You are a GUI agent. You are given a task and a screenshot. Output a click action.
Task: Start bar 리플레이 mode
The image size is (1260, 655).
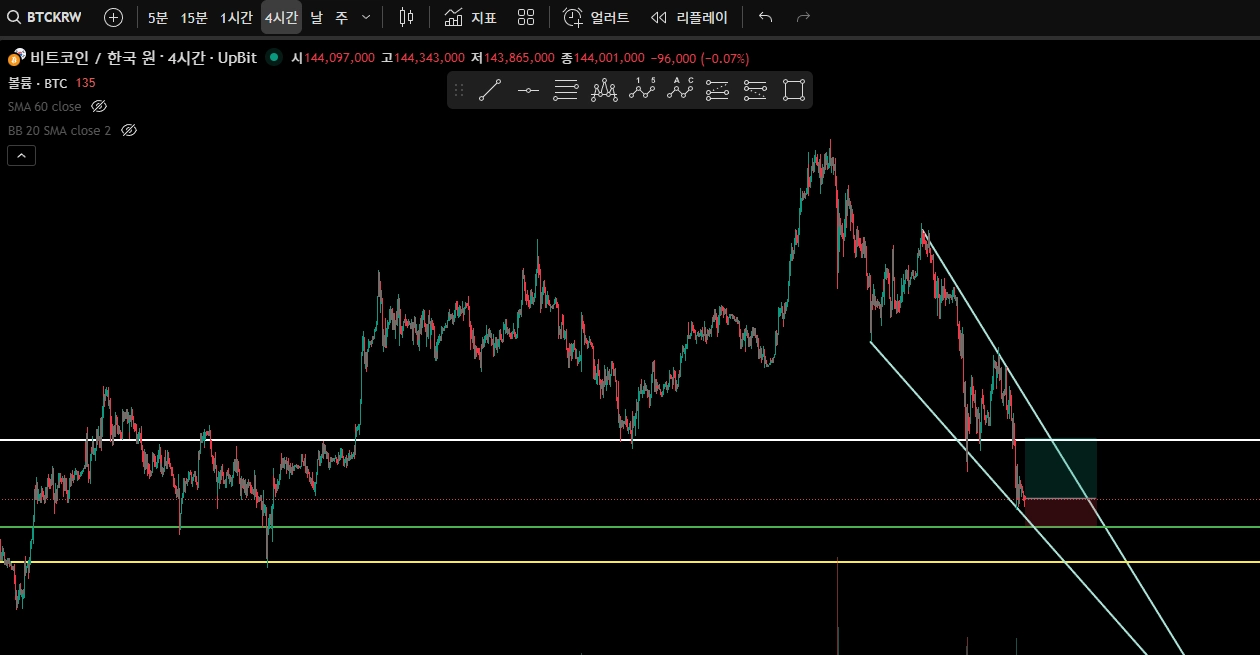point(689,17)
